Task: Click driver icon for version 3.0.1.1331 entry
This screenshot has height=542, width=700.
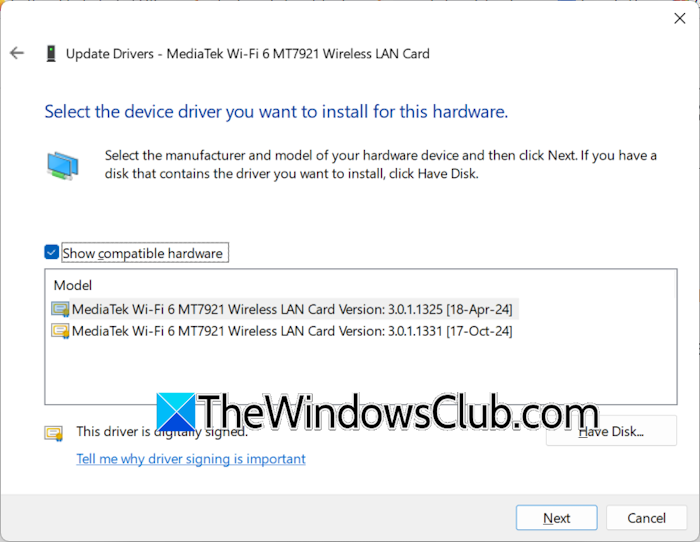Action: click(x=60, y=331)
